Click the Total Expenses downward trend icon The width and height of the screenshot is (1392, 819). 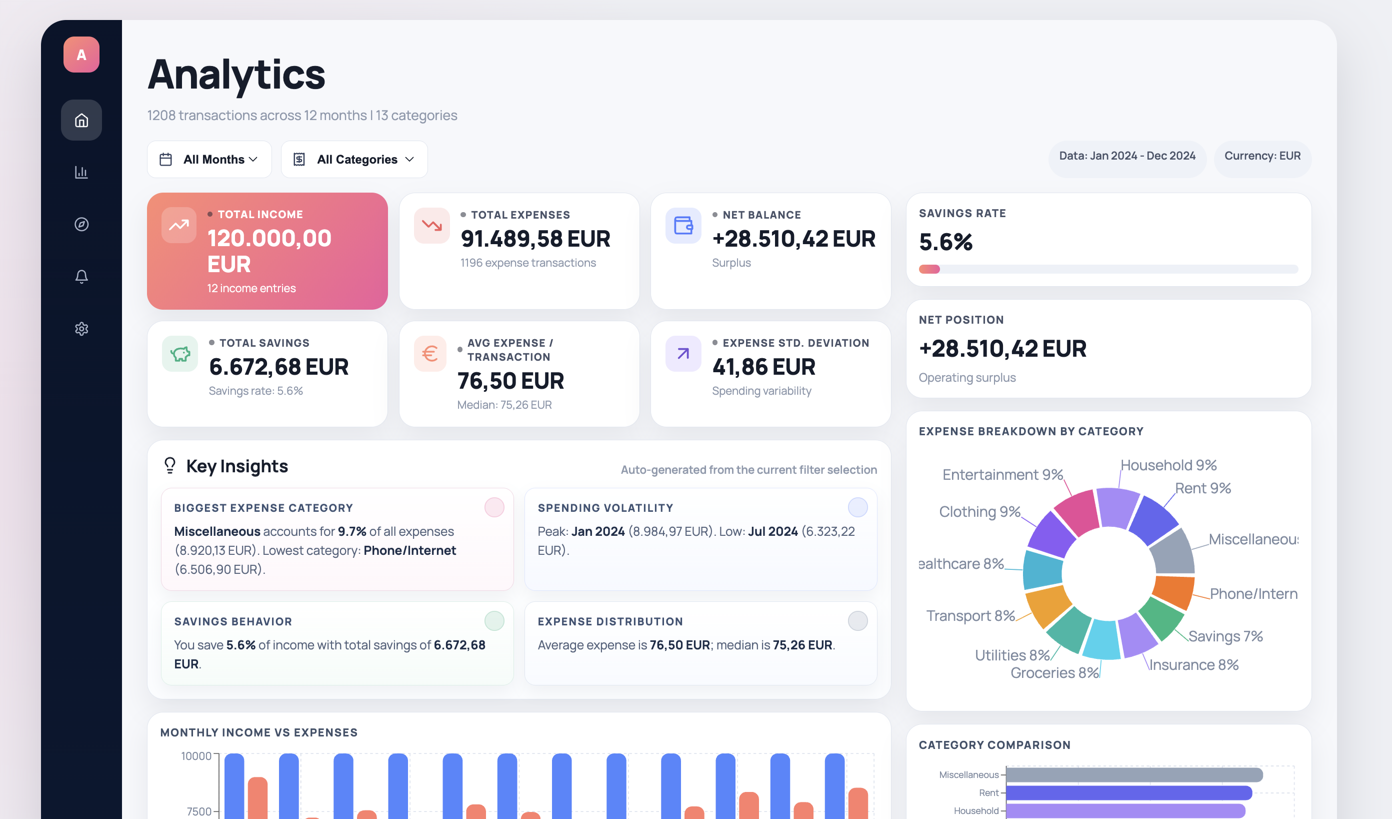pyautogui.click(x=431, y=226)
